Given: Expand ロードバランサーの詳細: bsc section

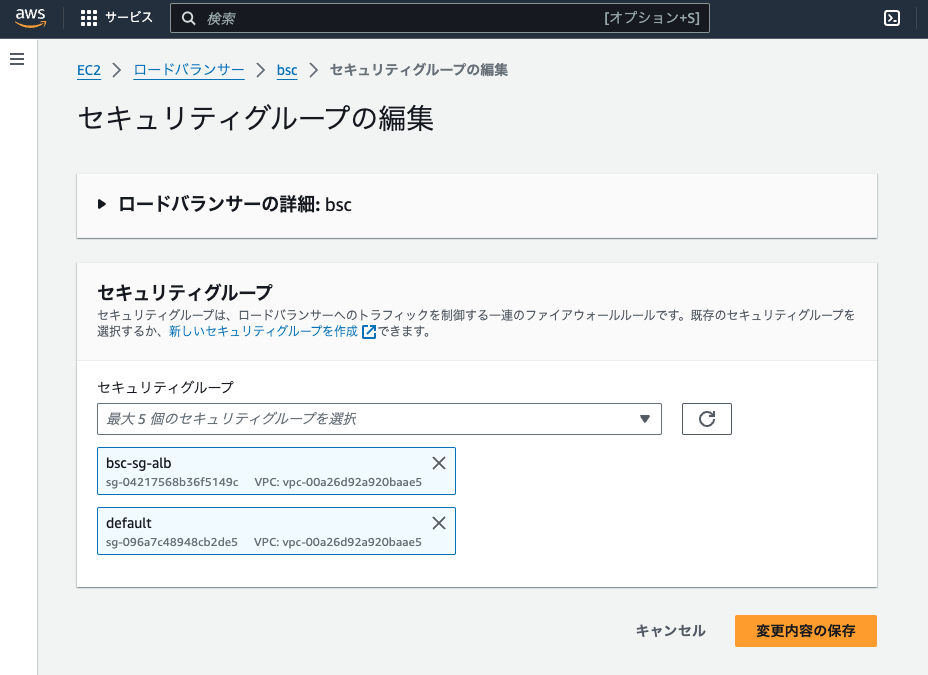Looking at the screenshot, I should (101, 204).
